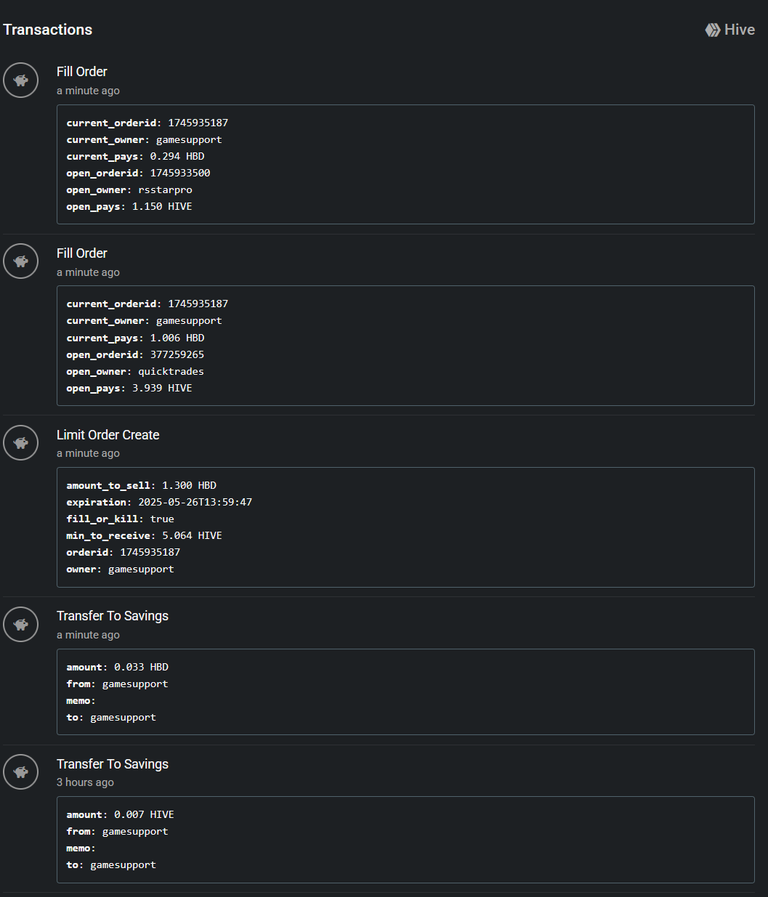Click the first Fill Order title
Image resolution: width=768 pixels, height=897 pixels.
pyautogui.click(x=82, y=72)
